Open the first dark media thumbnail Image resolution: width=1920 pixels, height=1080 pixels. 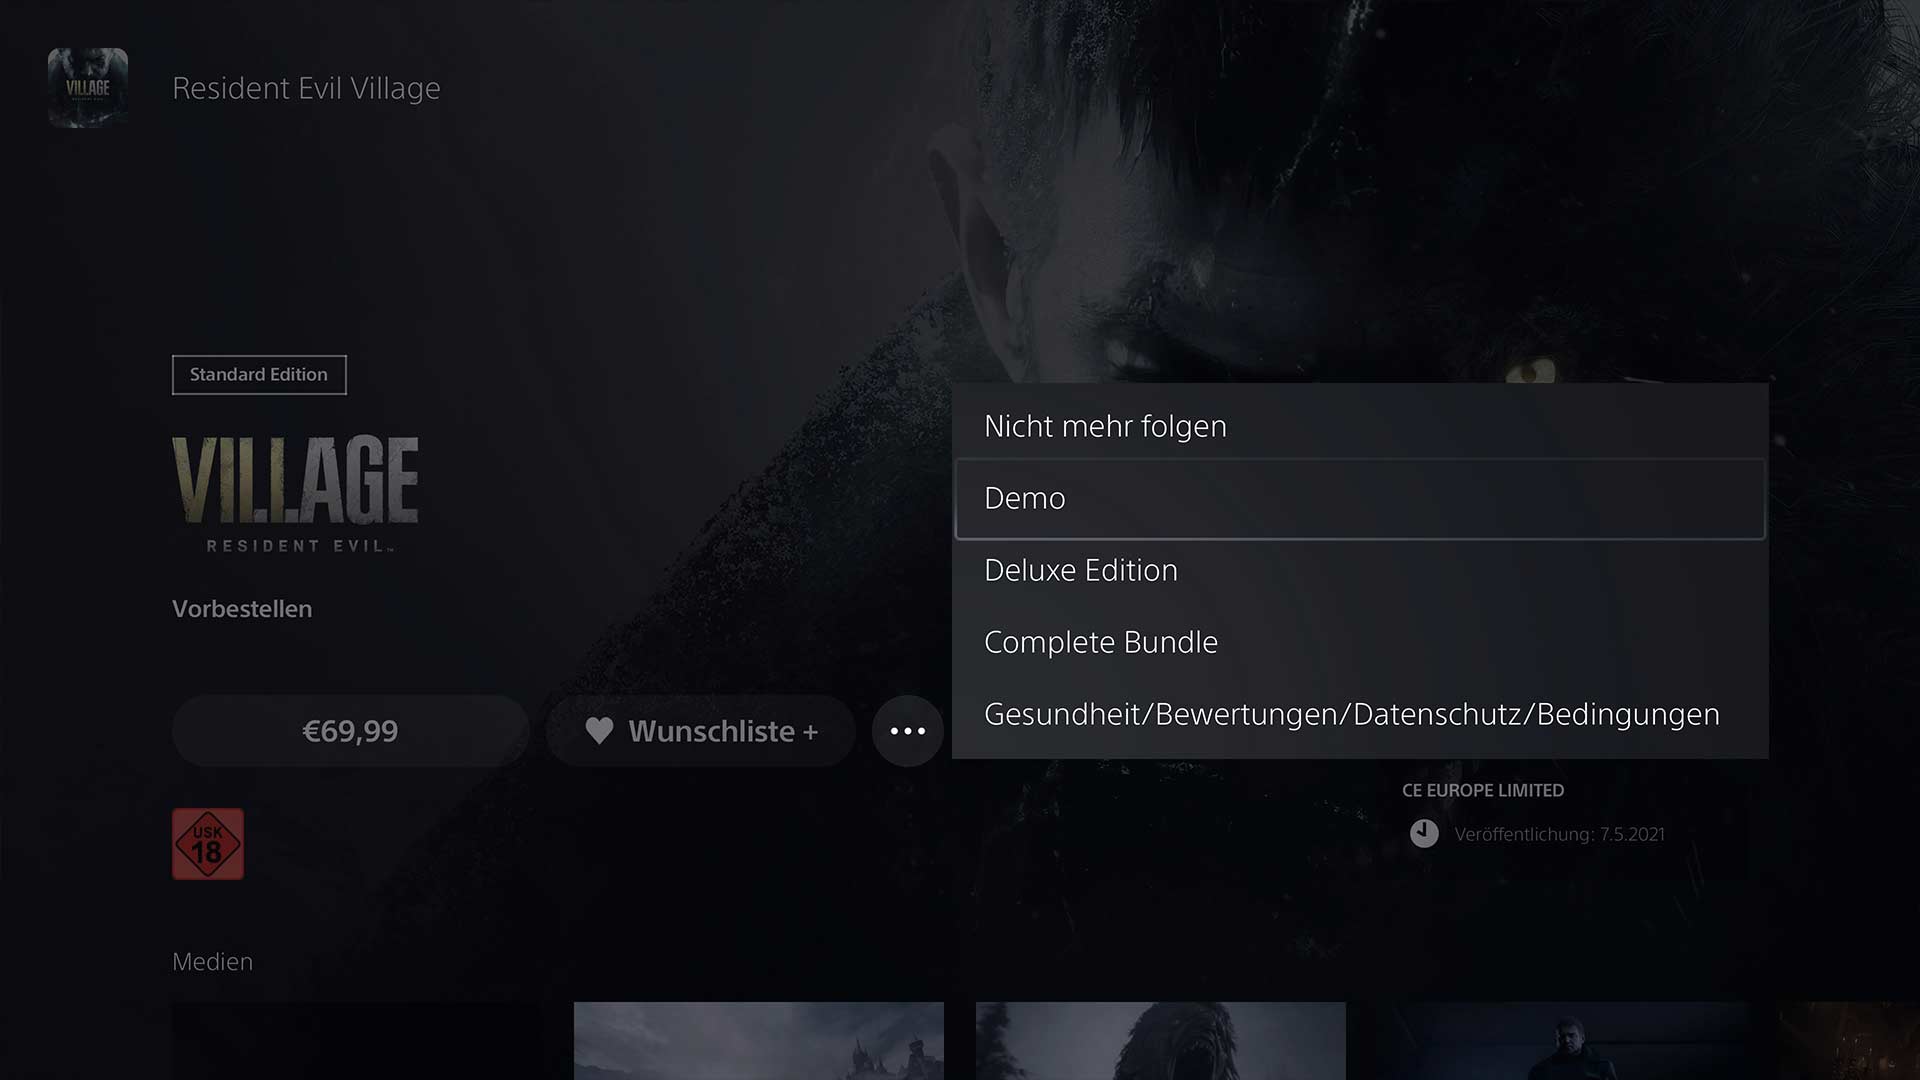(356, 1040)
